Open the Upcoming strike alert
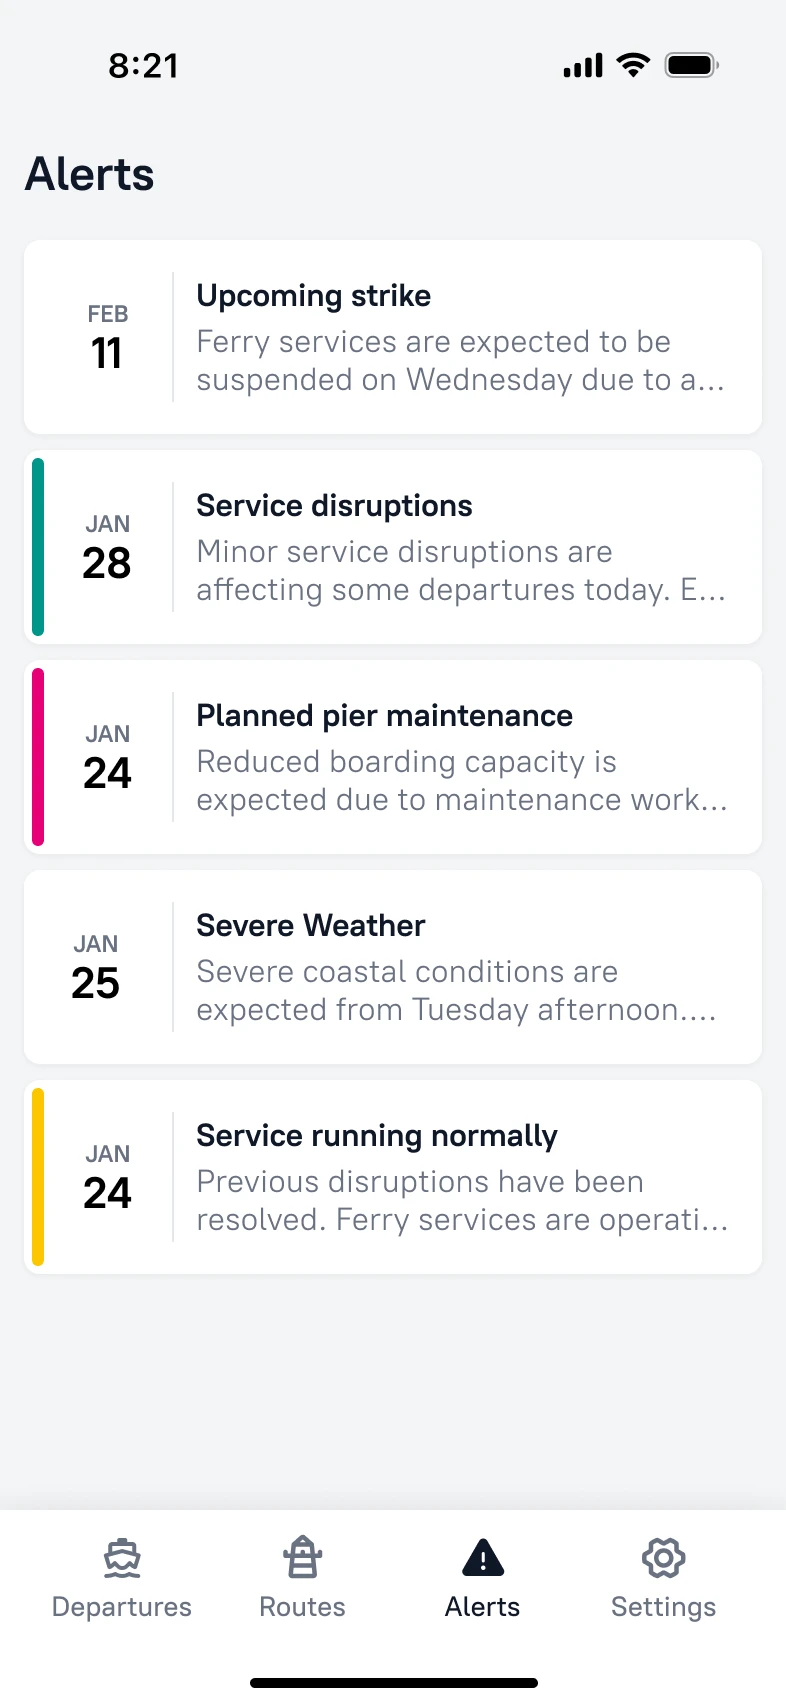786x1704 pixels. 393,337
